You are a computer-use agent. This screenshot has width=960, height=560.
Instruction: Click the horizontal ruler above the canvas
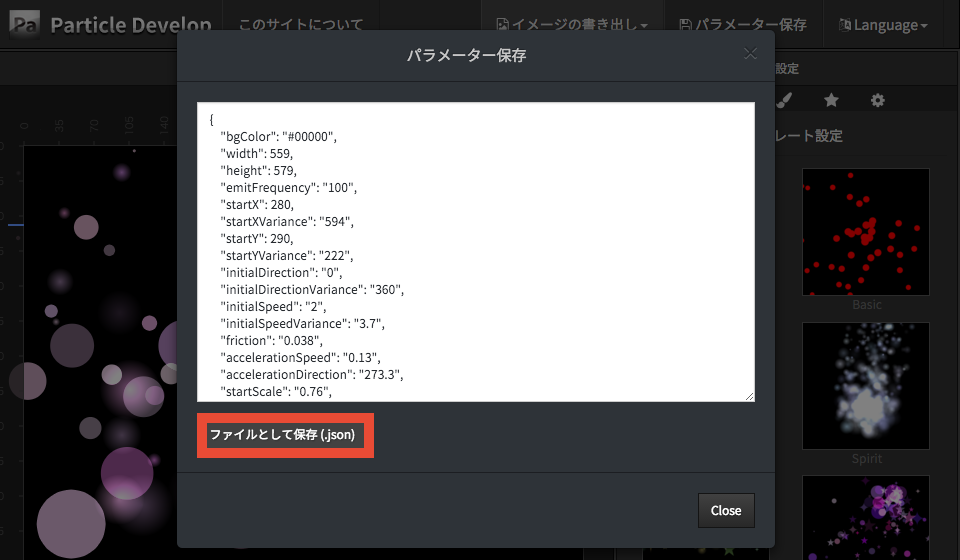coord(100,126)
